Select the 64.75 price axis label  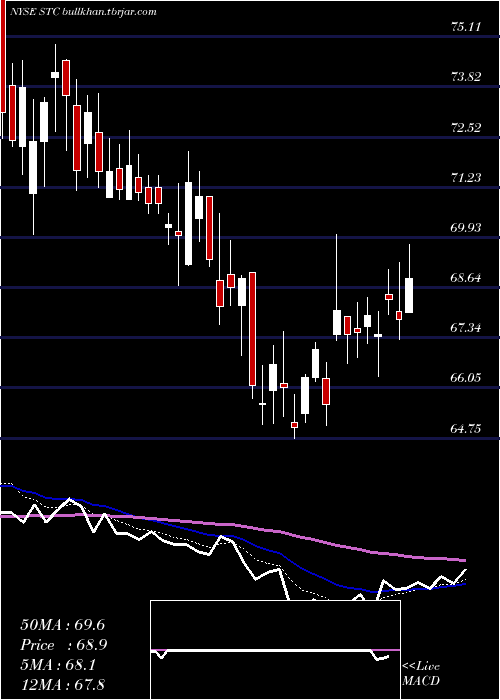tap(466, 429)
